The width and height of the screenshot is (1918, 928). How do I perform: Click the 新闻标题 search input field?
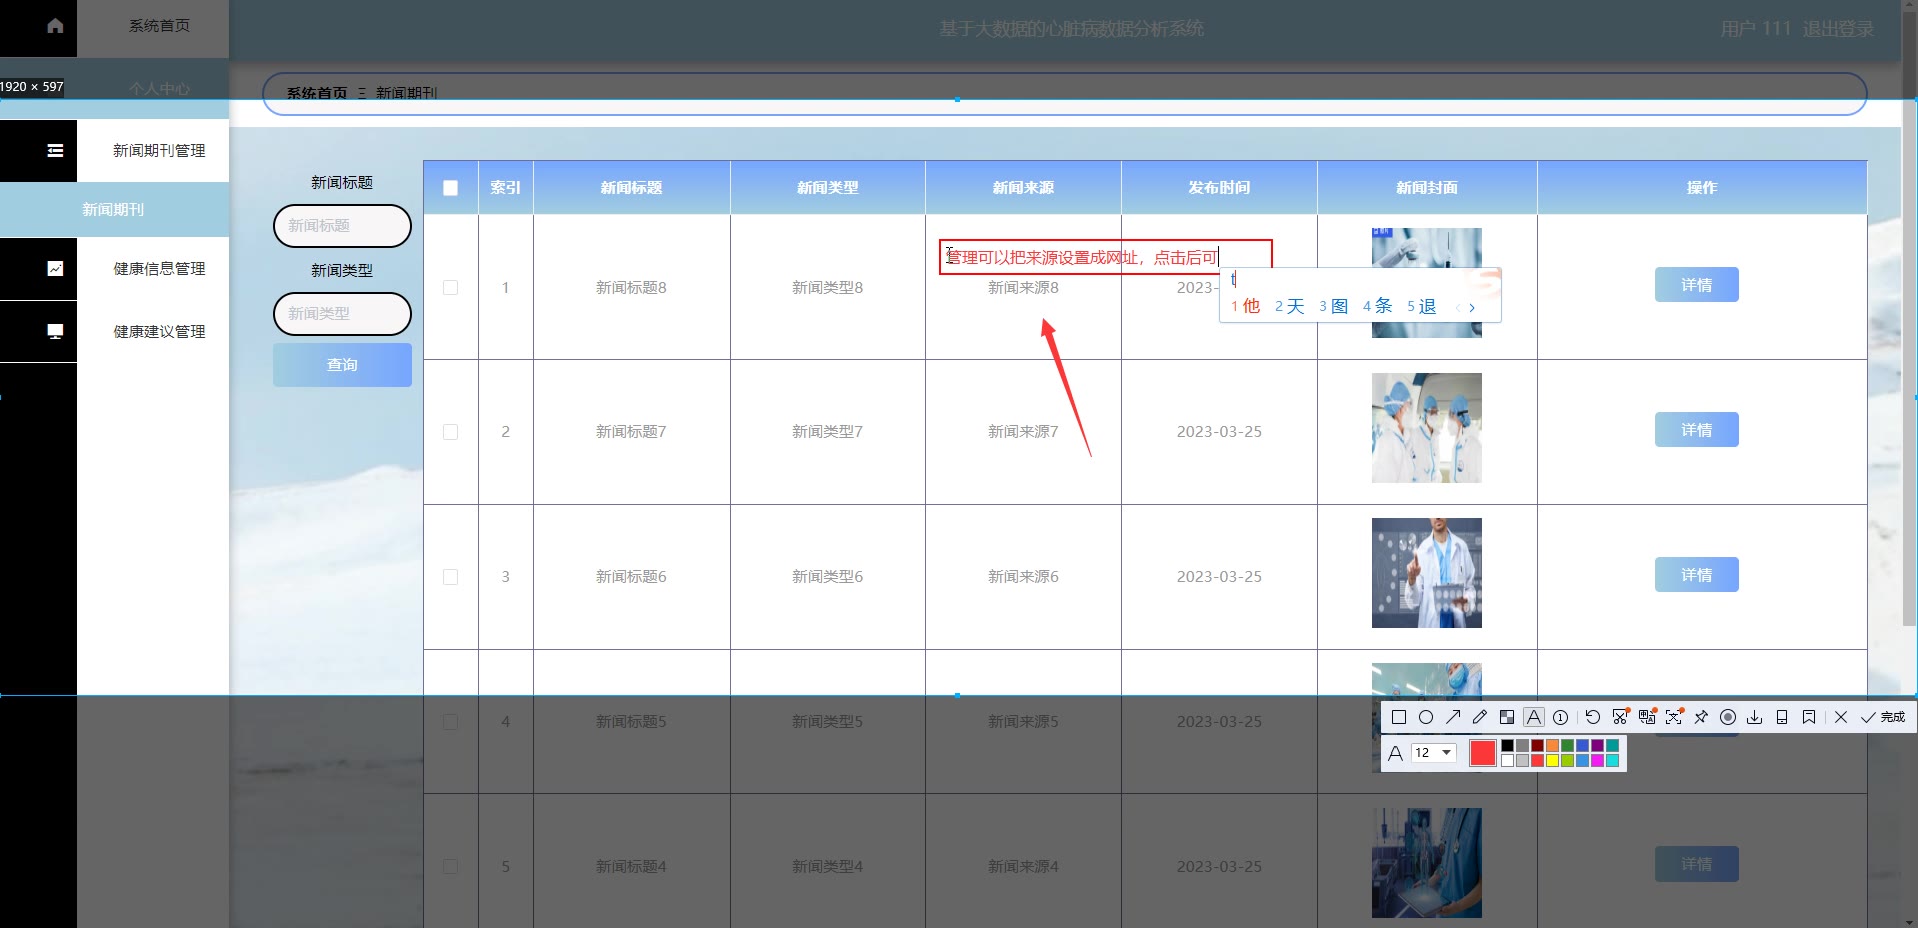tap(342, 226)
